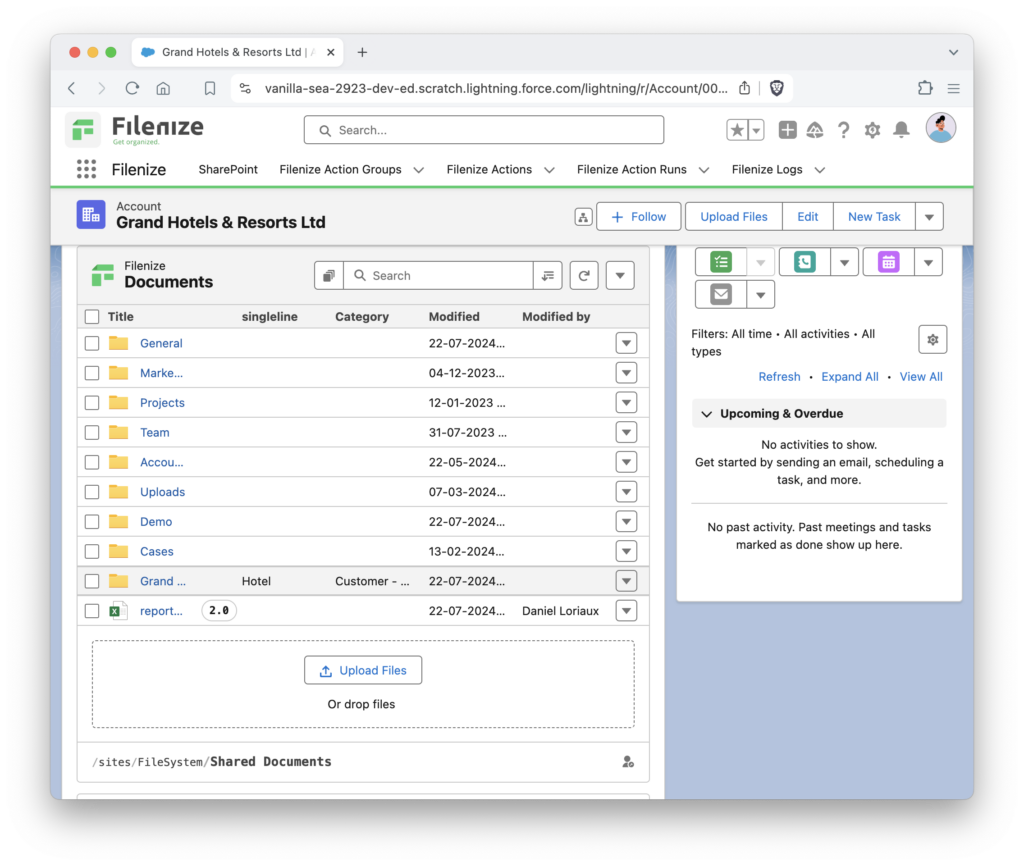This screenshot has height=866, width=1024.
Task: Refresh the Filenize Documents list
Action: [x=584, y=276]
